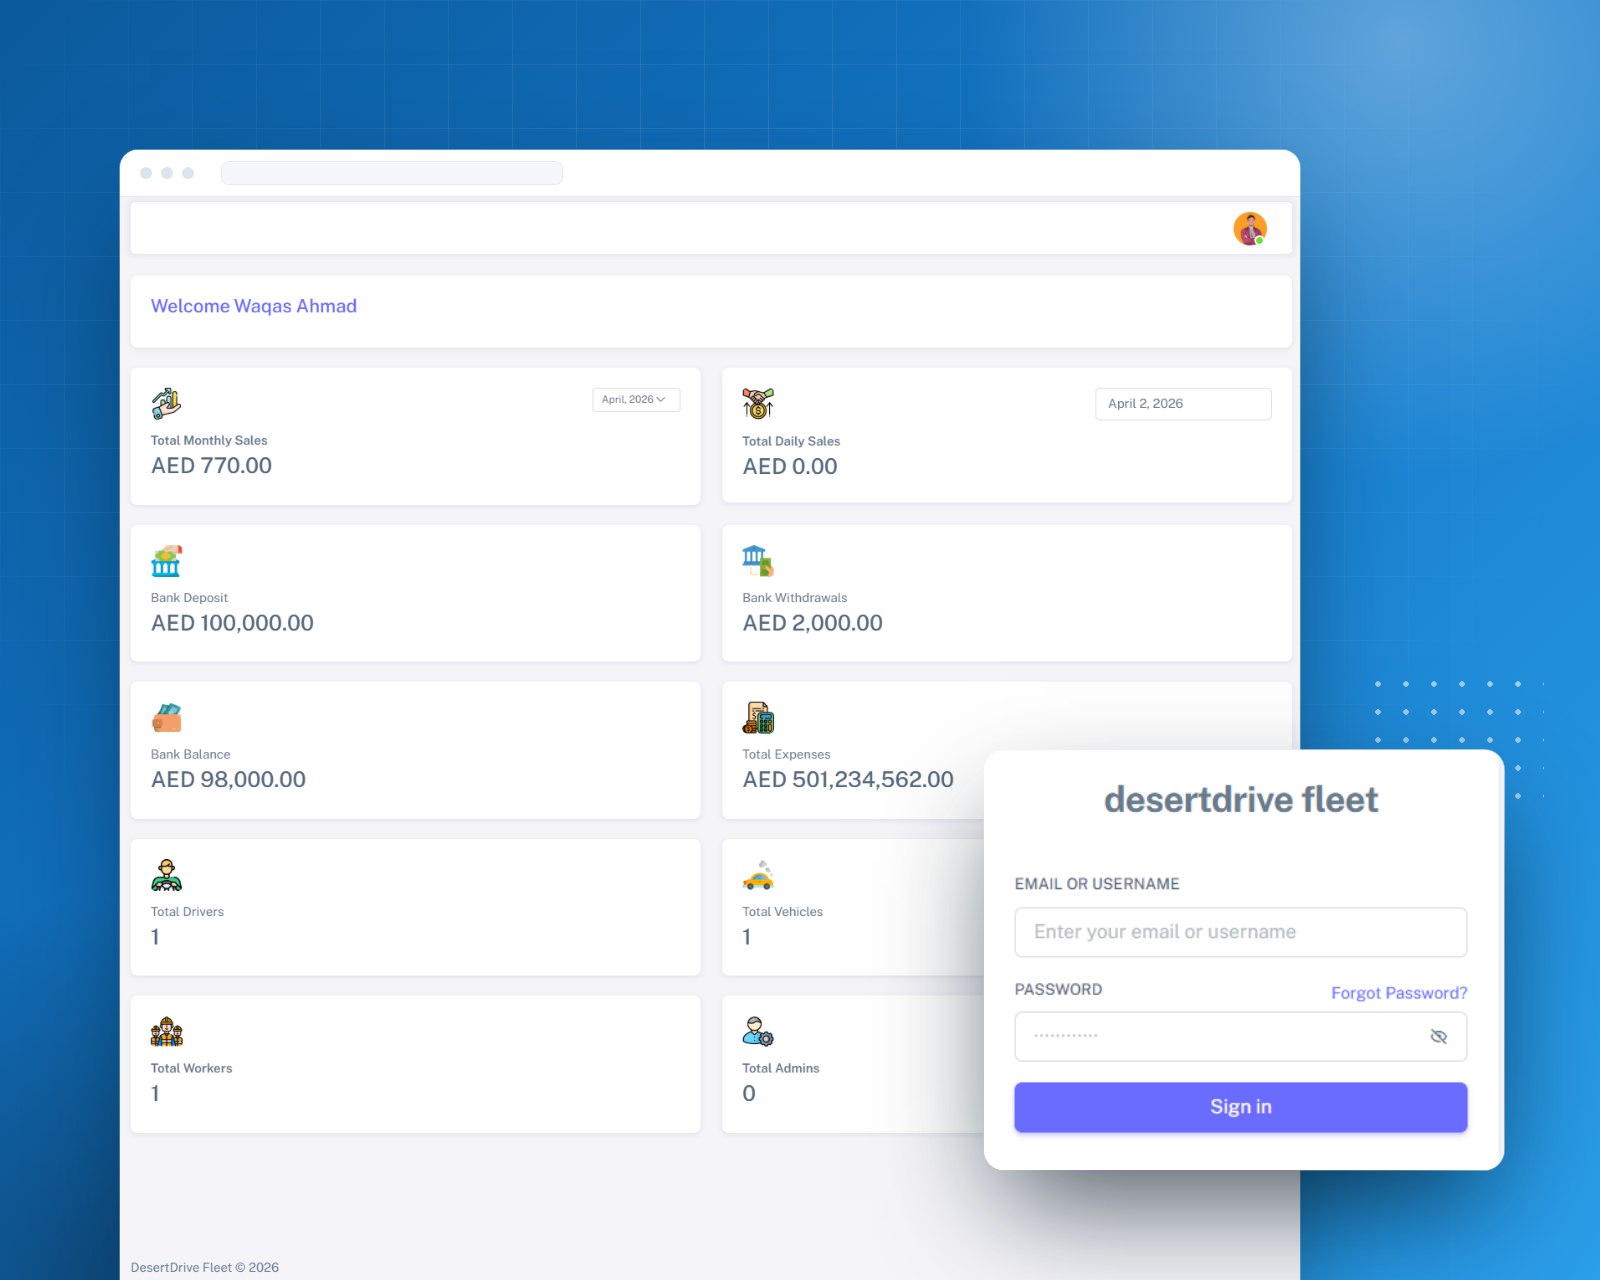Click the Total Drivers icon
Viewport: 1600px width, 1280px height.
tap(166, 875)
